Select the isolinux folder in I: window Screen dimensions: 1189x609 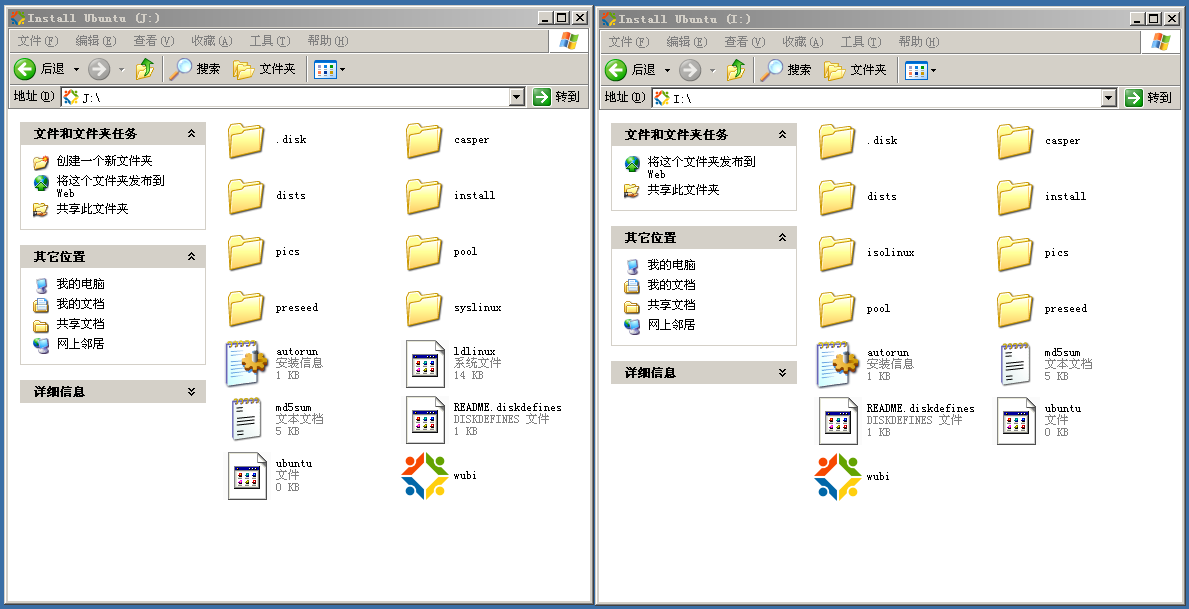point(867,253)
